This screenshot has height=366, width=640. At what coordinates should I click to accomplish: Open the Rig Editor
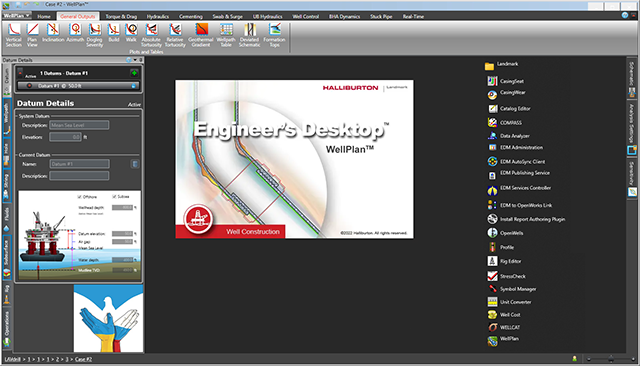pos(504,261)
